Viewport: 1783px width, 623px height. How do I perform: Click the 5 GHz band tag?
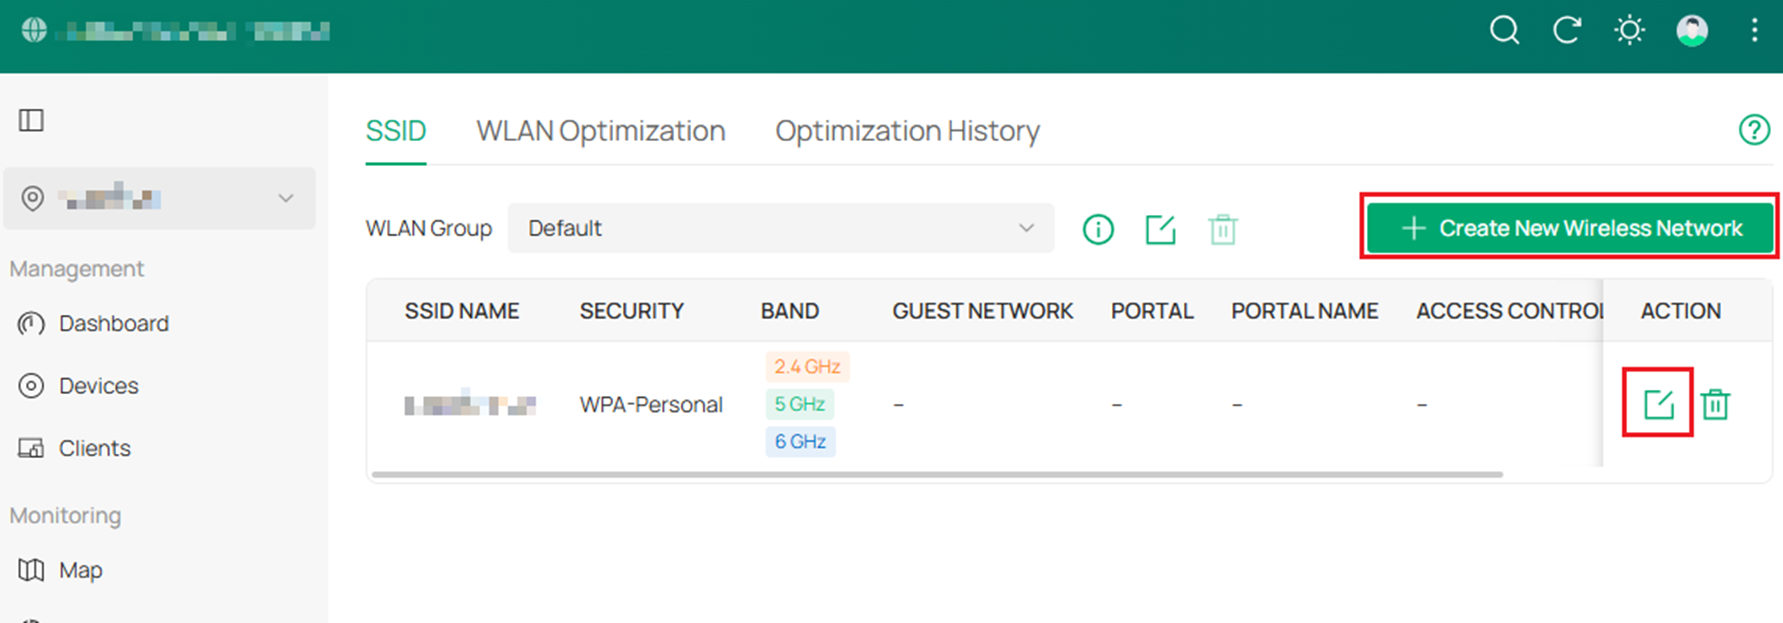pyautogui.click(x=800, y=404)
